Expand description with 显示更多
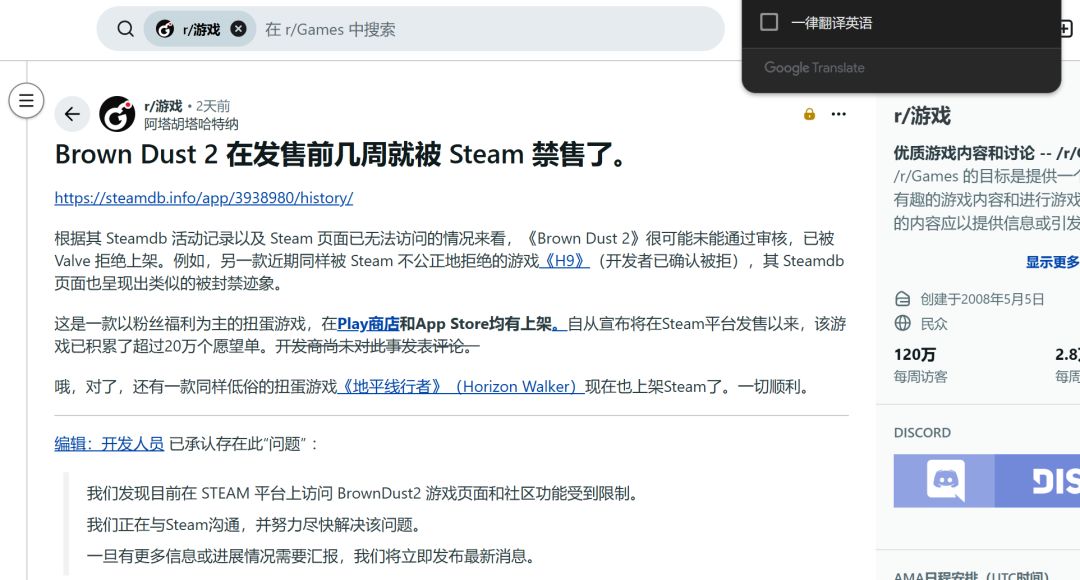This screenshot has height=580, width=1080. (x=1052, y=262)
